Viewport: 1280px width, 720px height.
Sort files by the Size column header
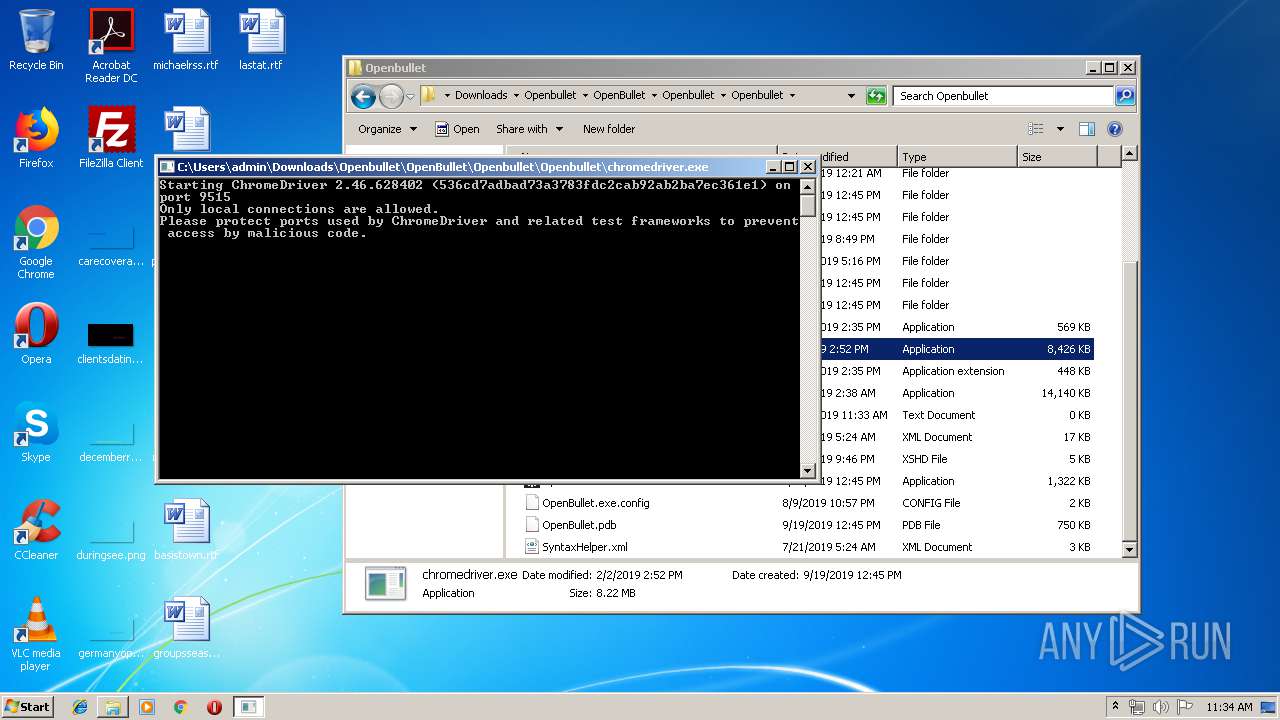pos(1057,157)
